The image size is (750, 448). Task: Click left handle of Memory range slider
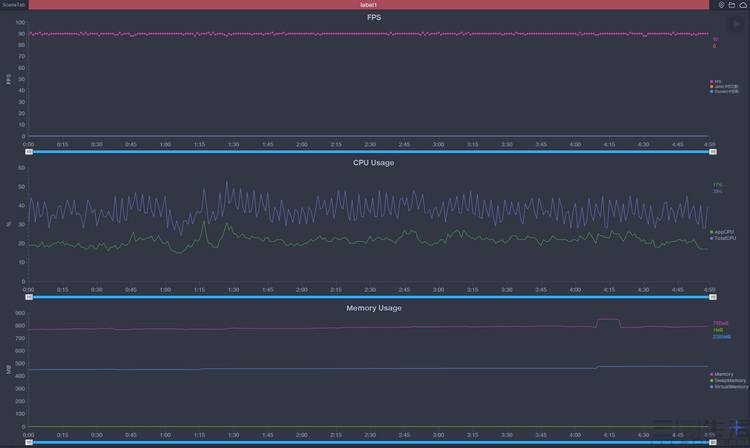coord(29,441)
